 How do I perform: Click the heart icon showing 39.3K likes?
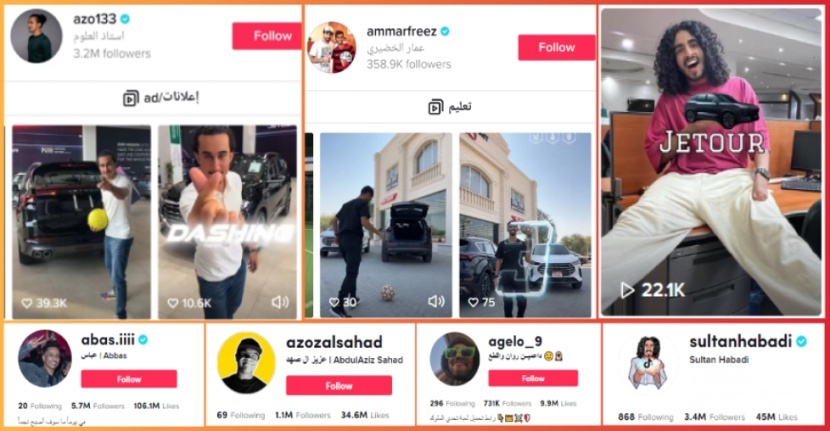26,303
